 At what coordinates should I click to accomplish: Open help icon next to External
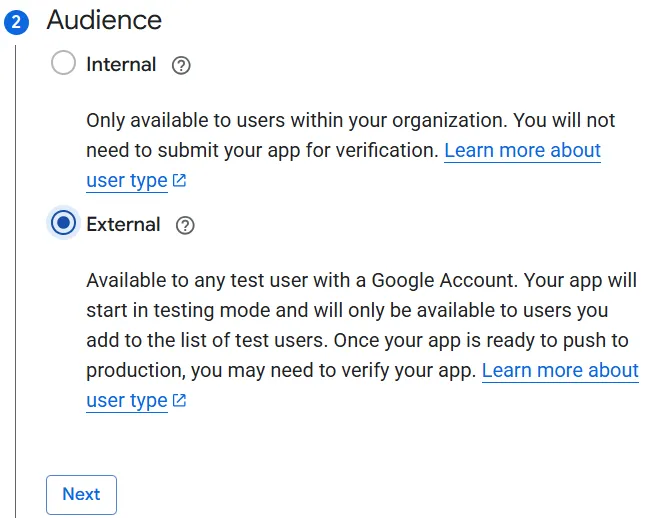(185, 225)
